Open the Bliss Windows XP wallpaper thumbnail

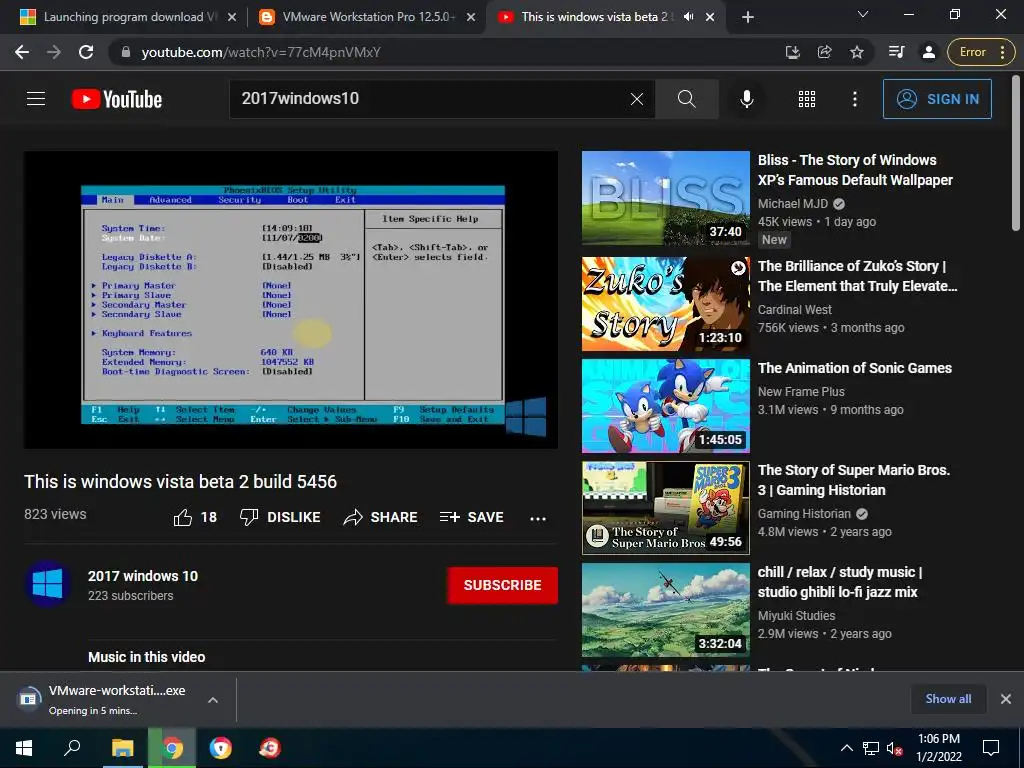[x=665, y=199]
